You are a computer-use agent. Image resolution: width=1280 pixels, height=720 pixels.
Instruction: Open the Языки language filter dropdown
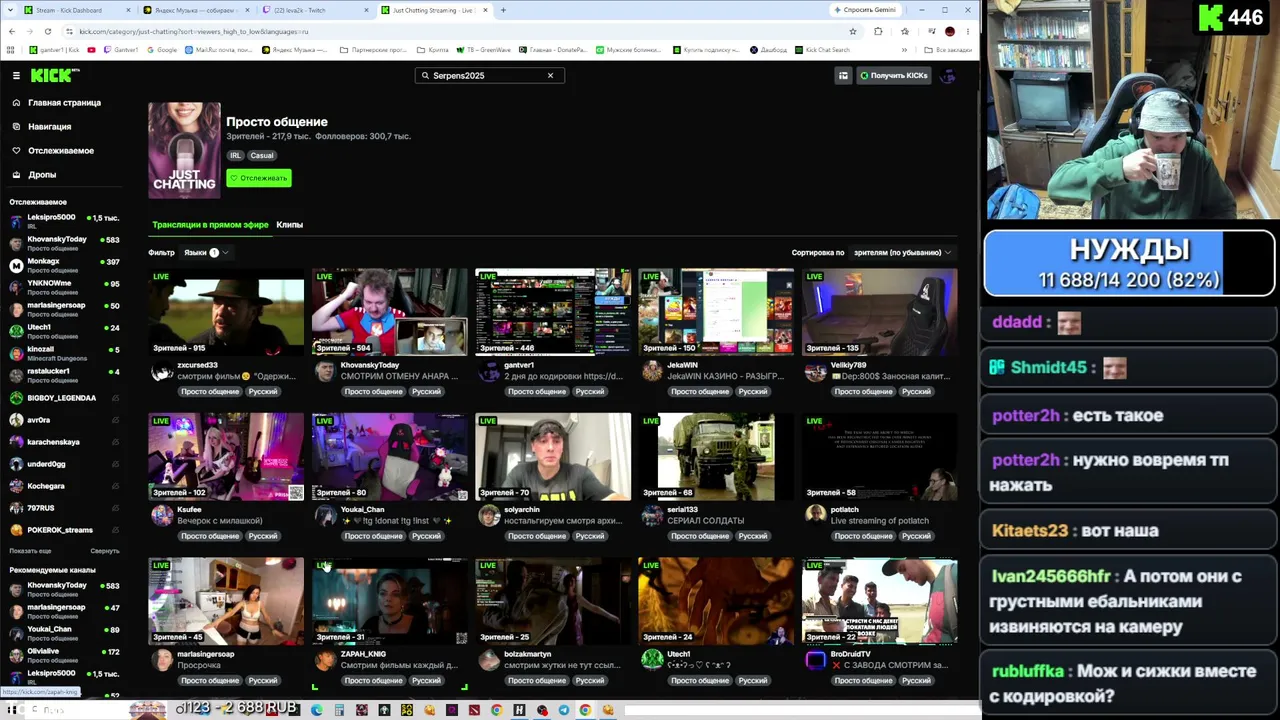pos(206,253)
